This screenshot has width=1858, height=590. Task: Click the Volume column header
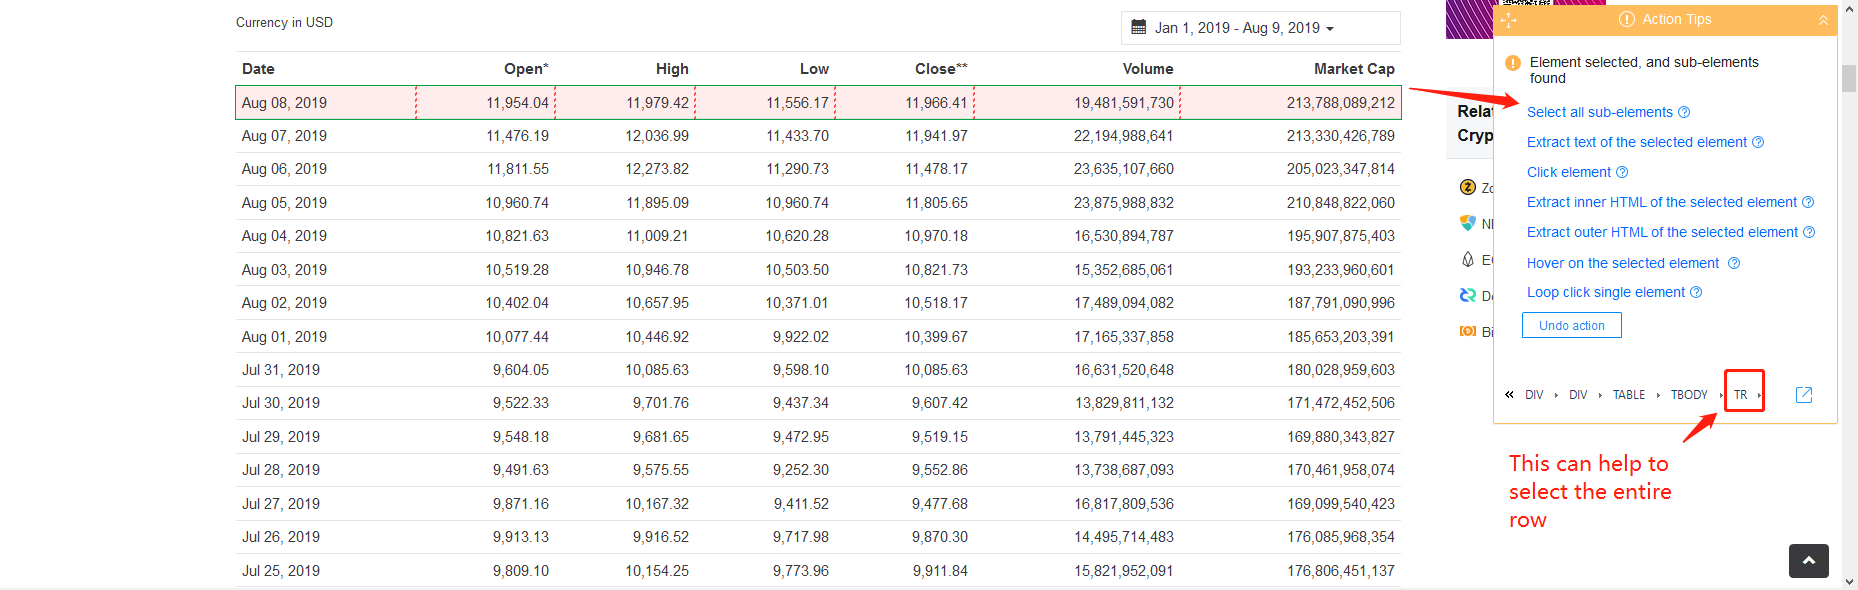1148,69
